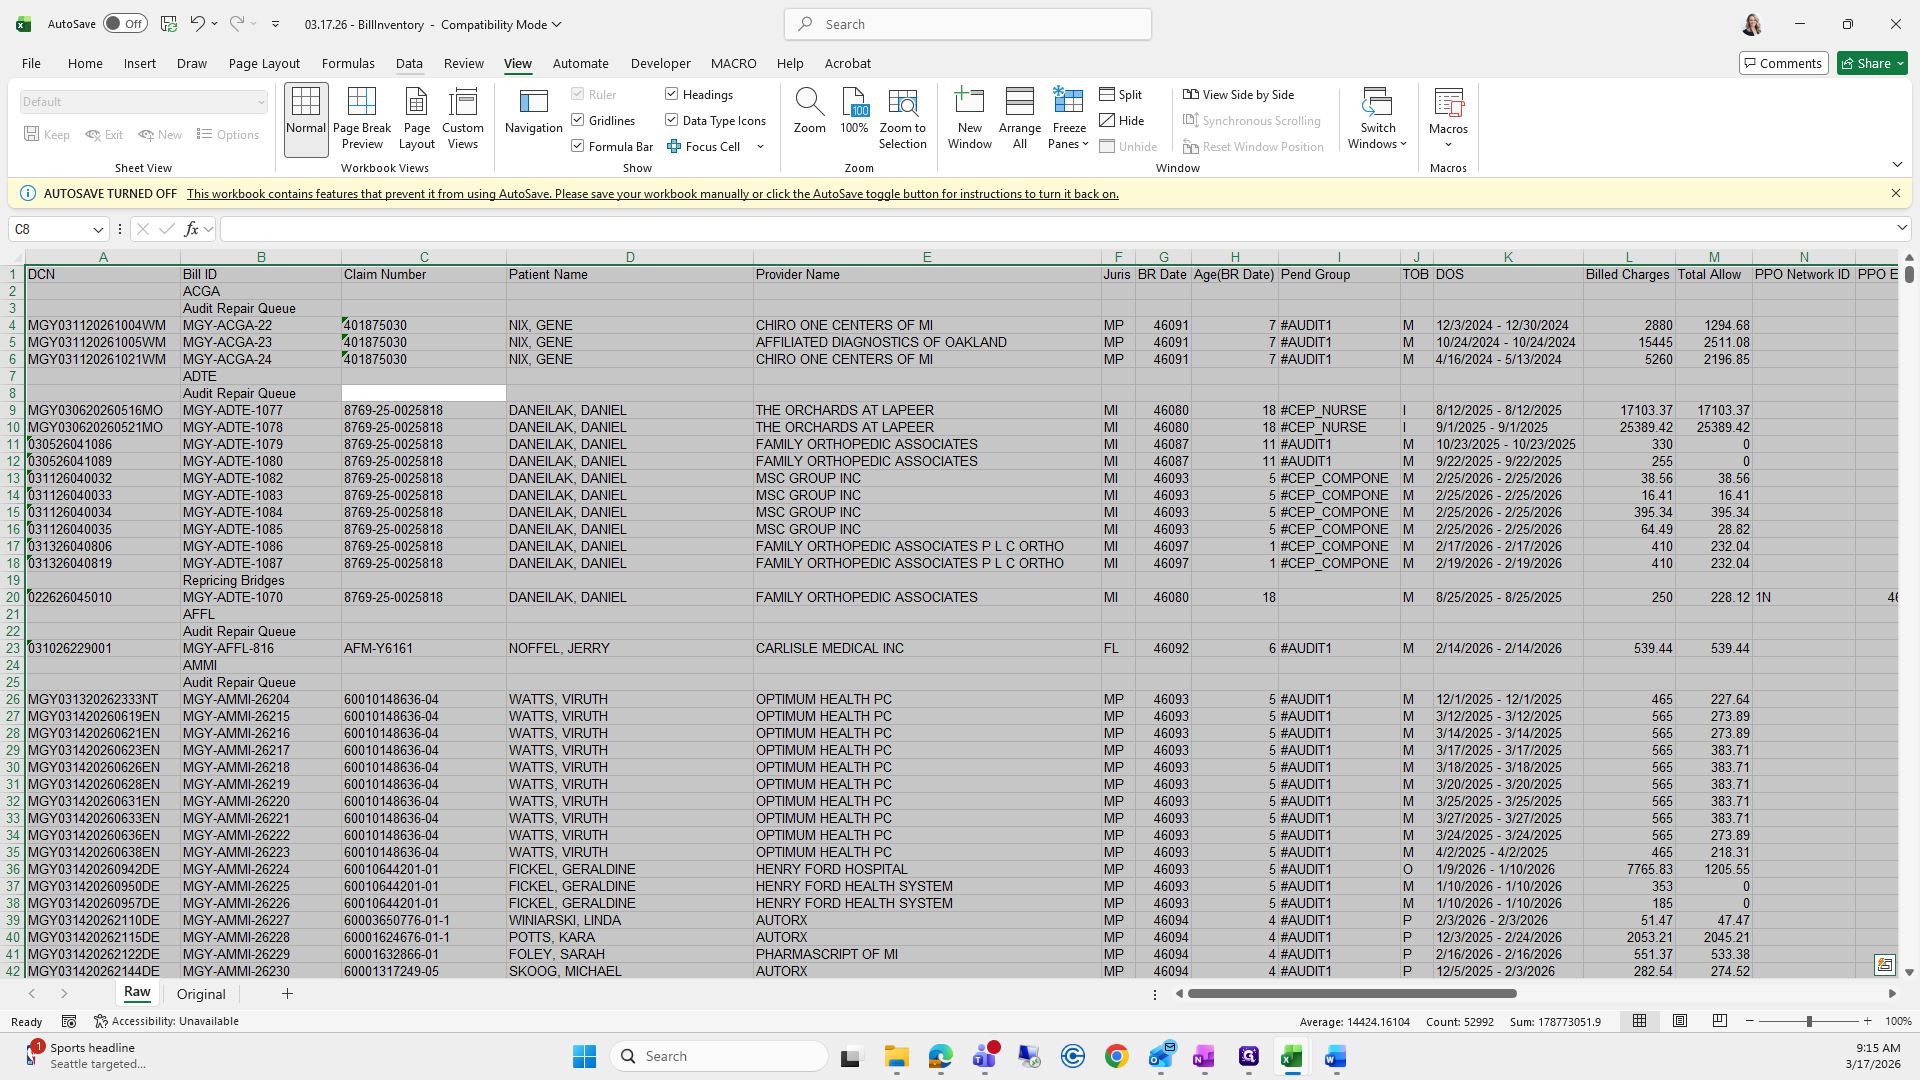Click the zoom slider in status bar
This screenshot has height=1080, width=1920.
(1808, 1021)
